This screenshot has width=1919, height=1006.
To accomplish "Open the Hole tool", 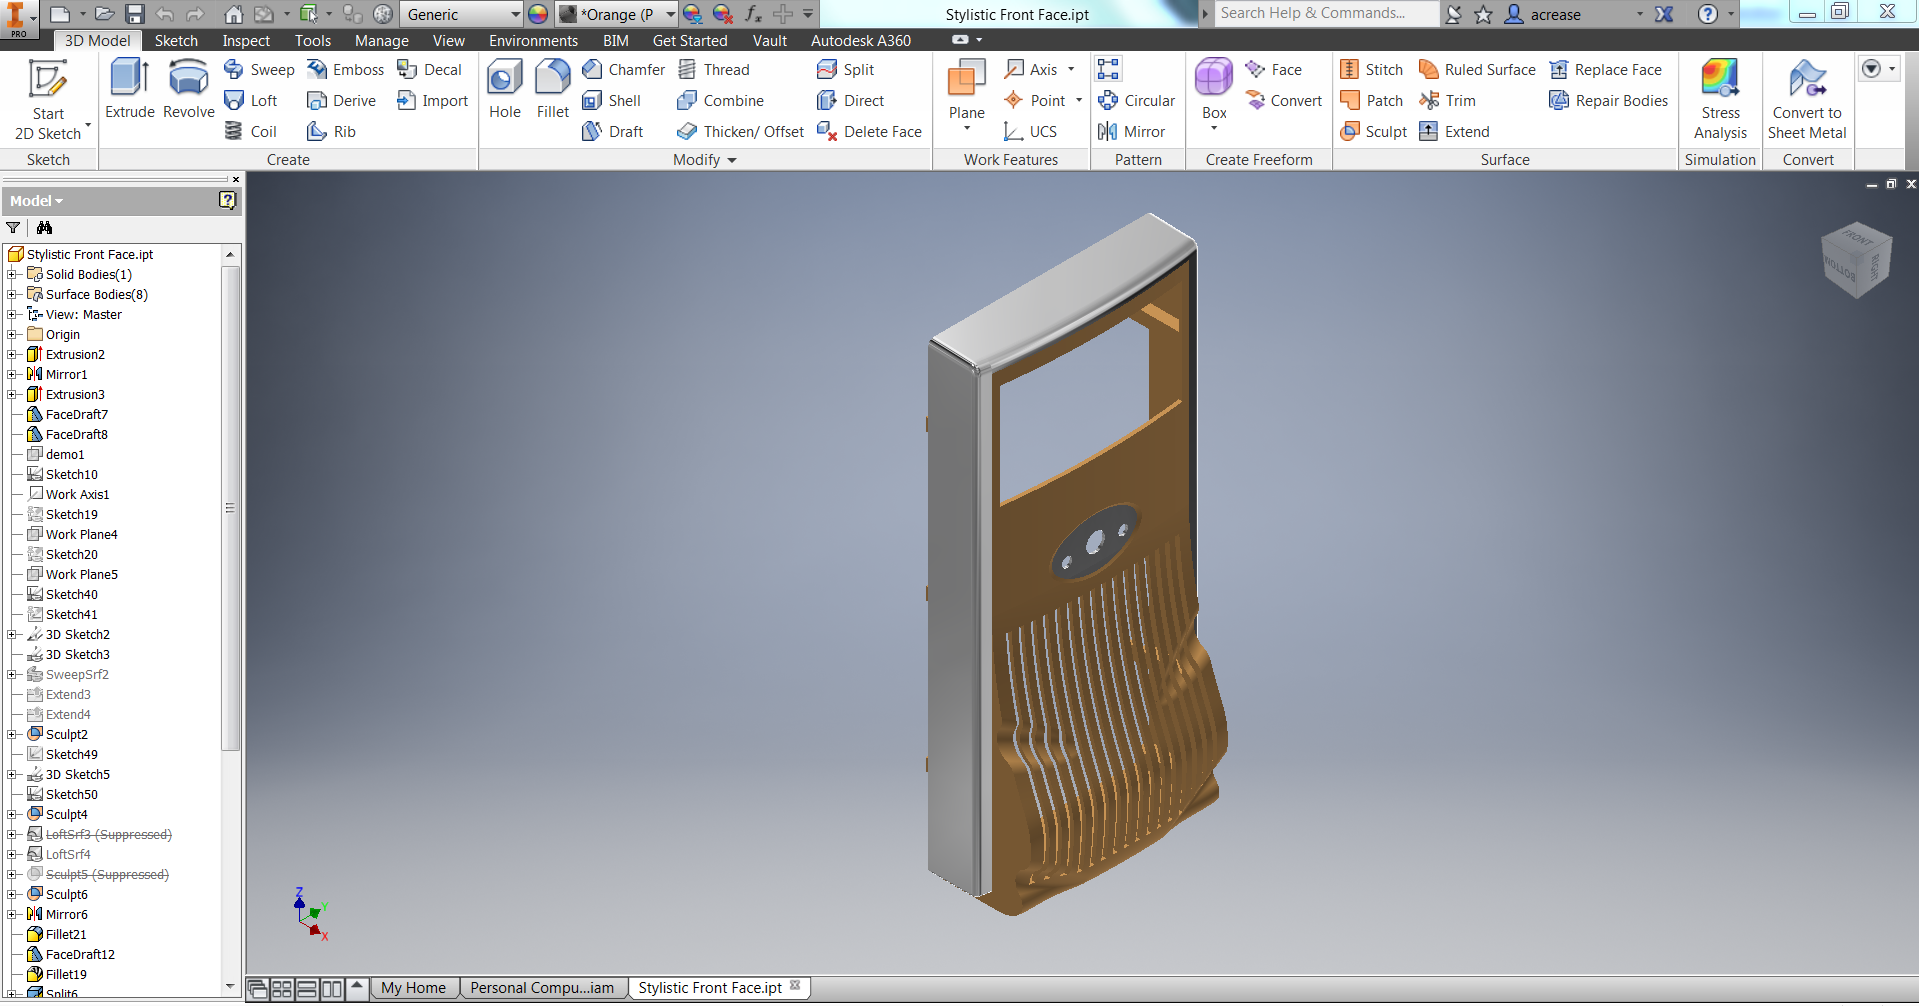I will click(504, 89).
